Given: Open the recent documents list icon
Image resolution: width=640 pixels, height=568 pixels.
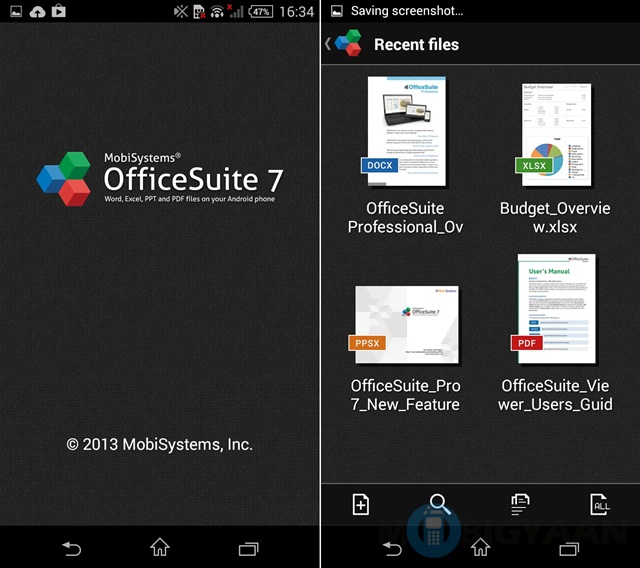Looking at the screenshot, I should pyautogui.click(x=520, y=504).
